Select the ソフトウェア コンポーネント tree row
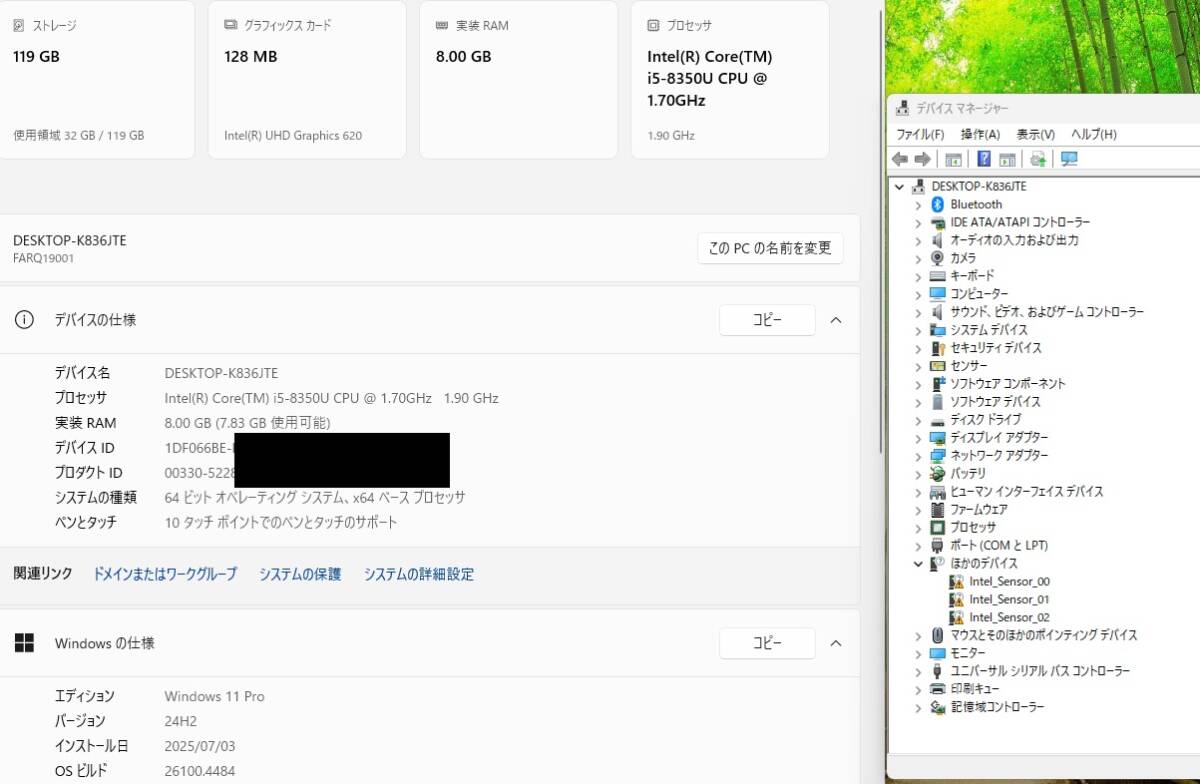1200x784 pixels. (1007, 384)
